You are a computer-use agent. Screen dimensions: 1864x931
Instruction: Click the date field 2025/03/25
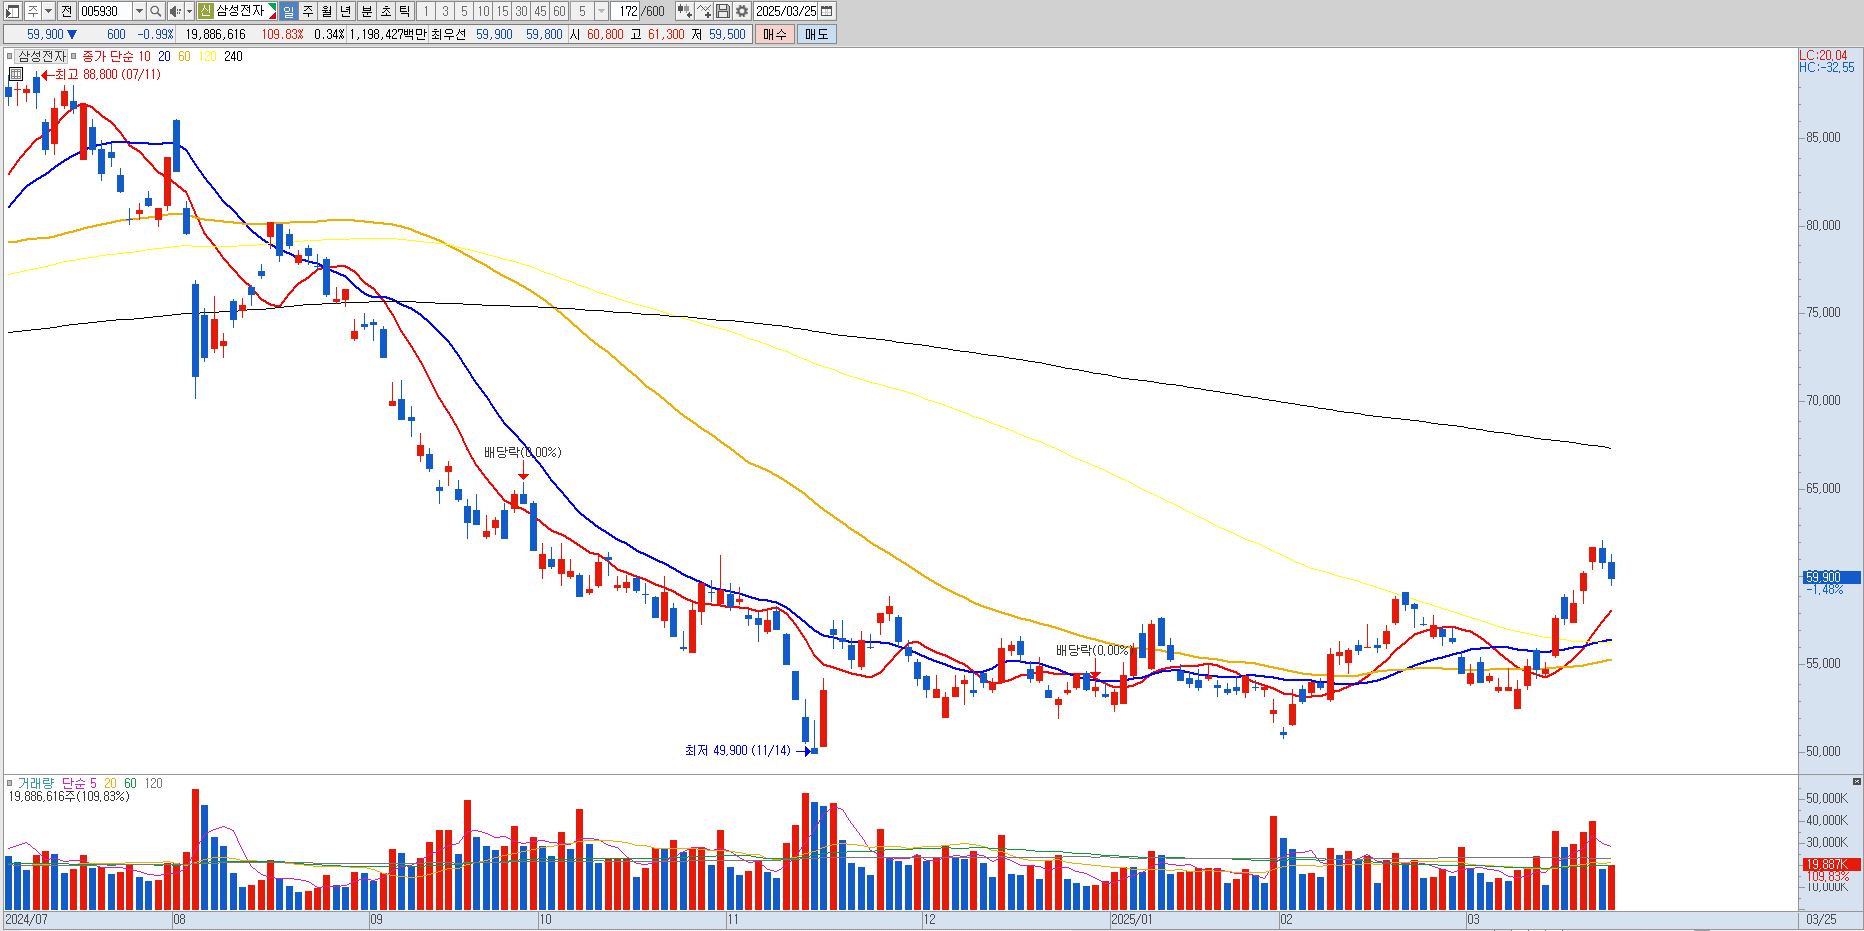tap(786, 11)
